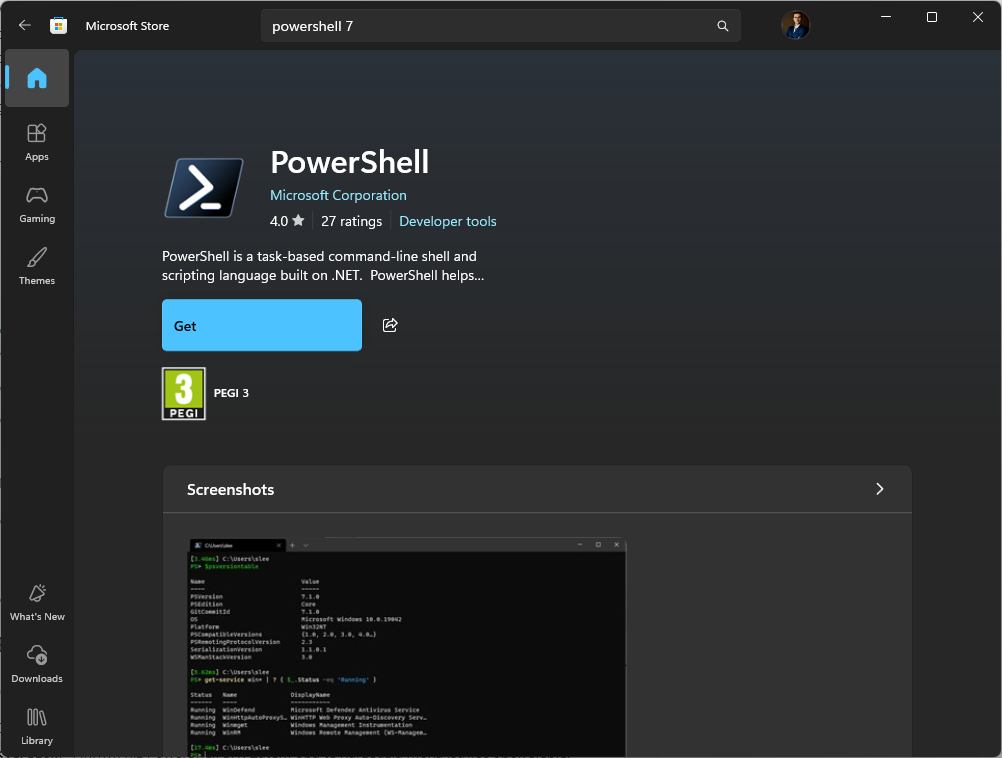This screenshot has height=758, width=1002.
Task: View the 27 ratings
Action: (x=351, y=221)
